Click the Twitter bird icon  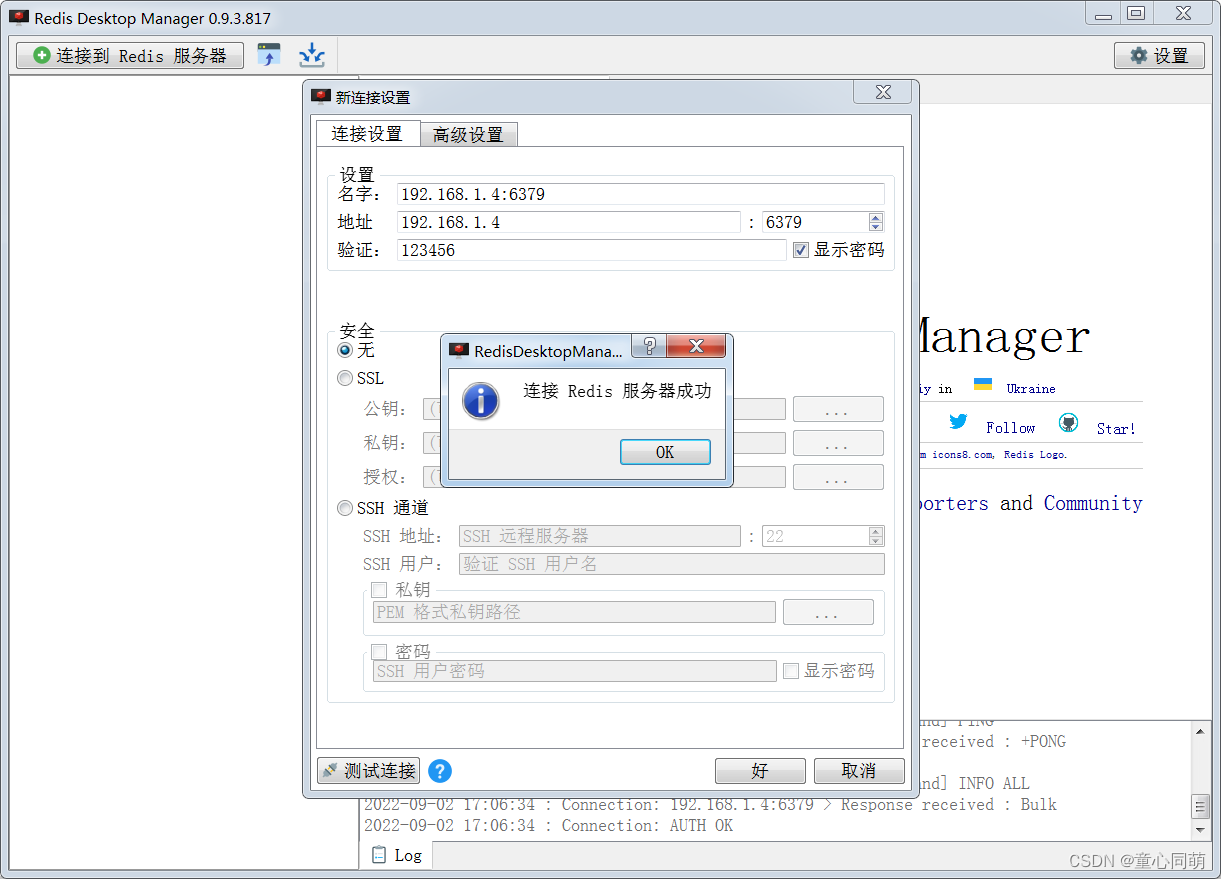(958, 422)
